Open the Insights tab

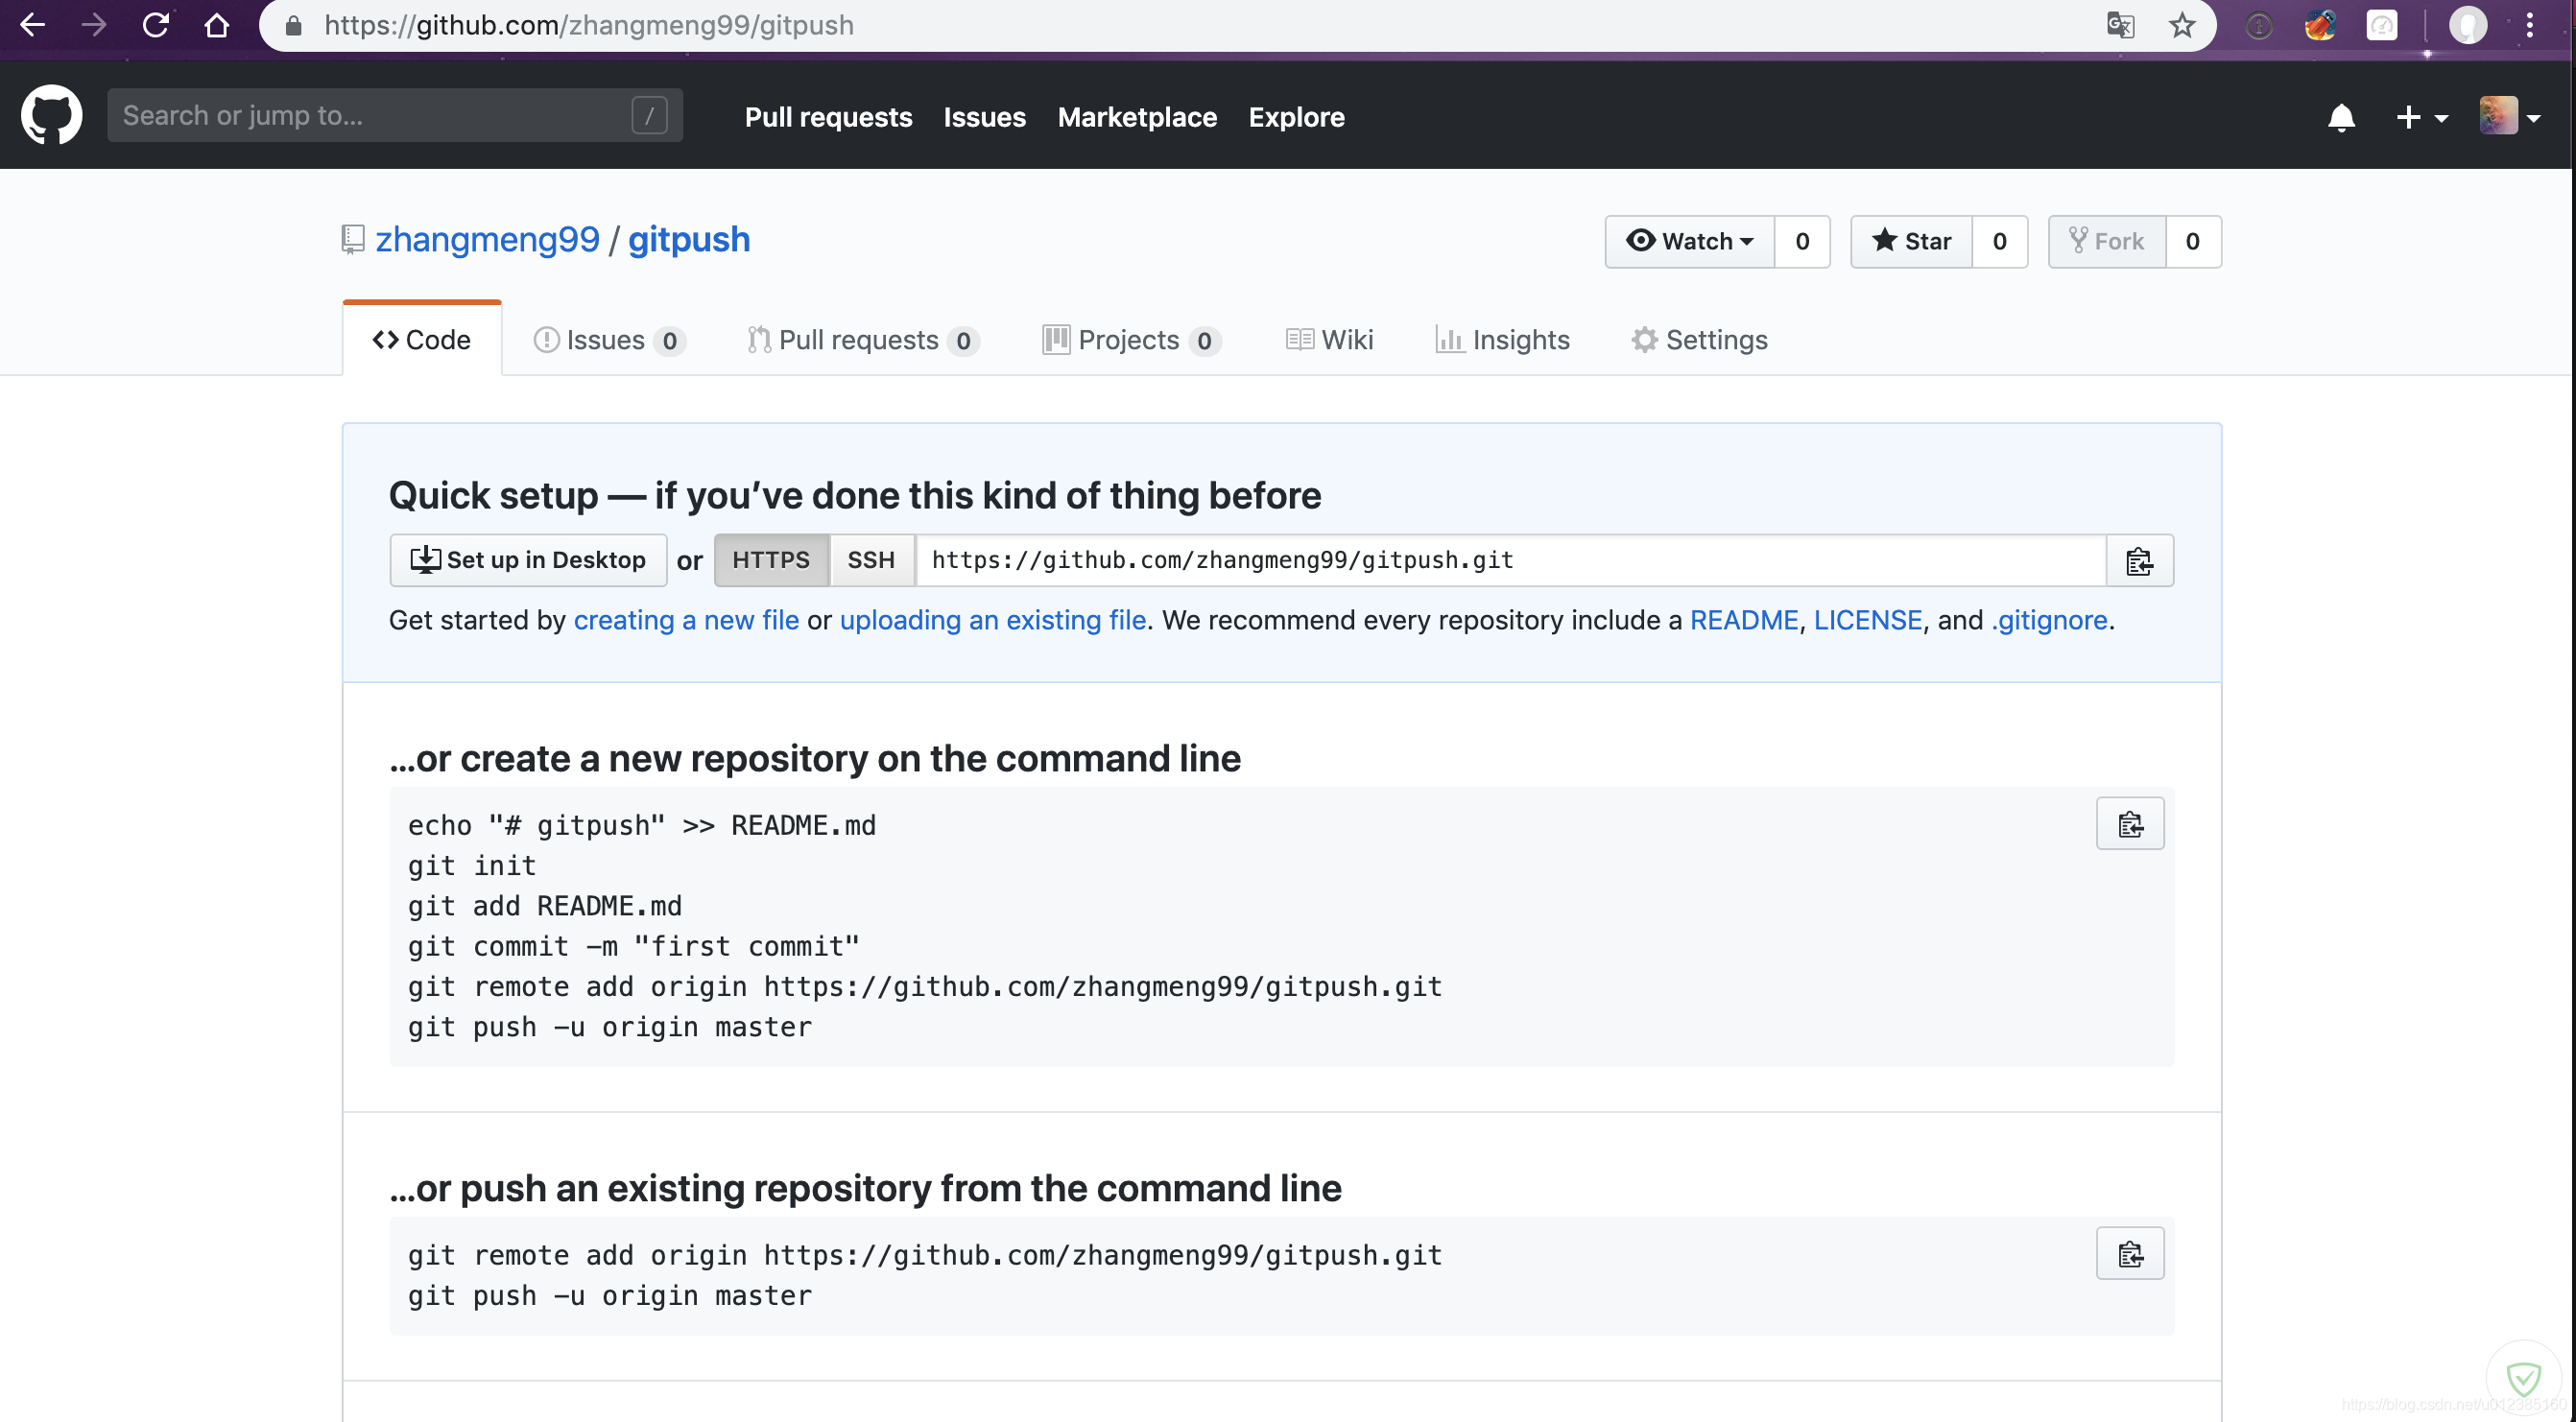coord(1502,340)
